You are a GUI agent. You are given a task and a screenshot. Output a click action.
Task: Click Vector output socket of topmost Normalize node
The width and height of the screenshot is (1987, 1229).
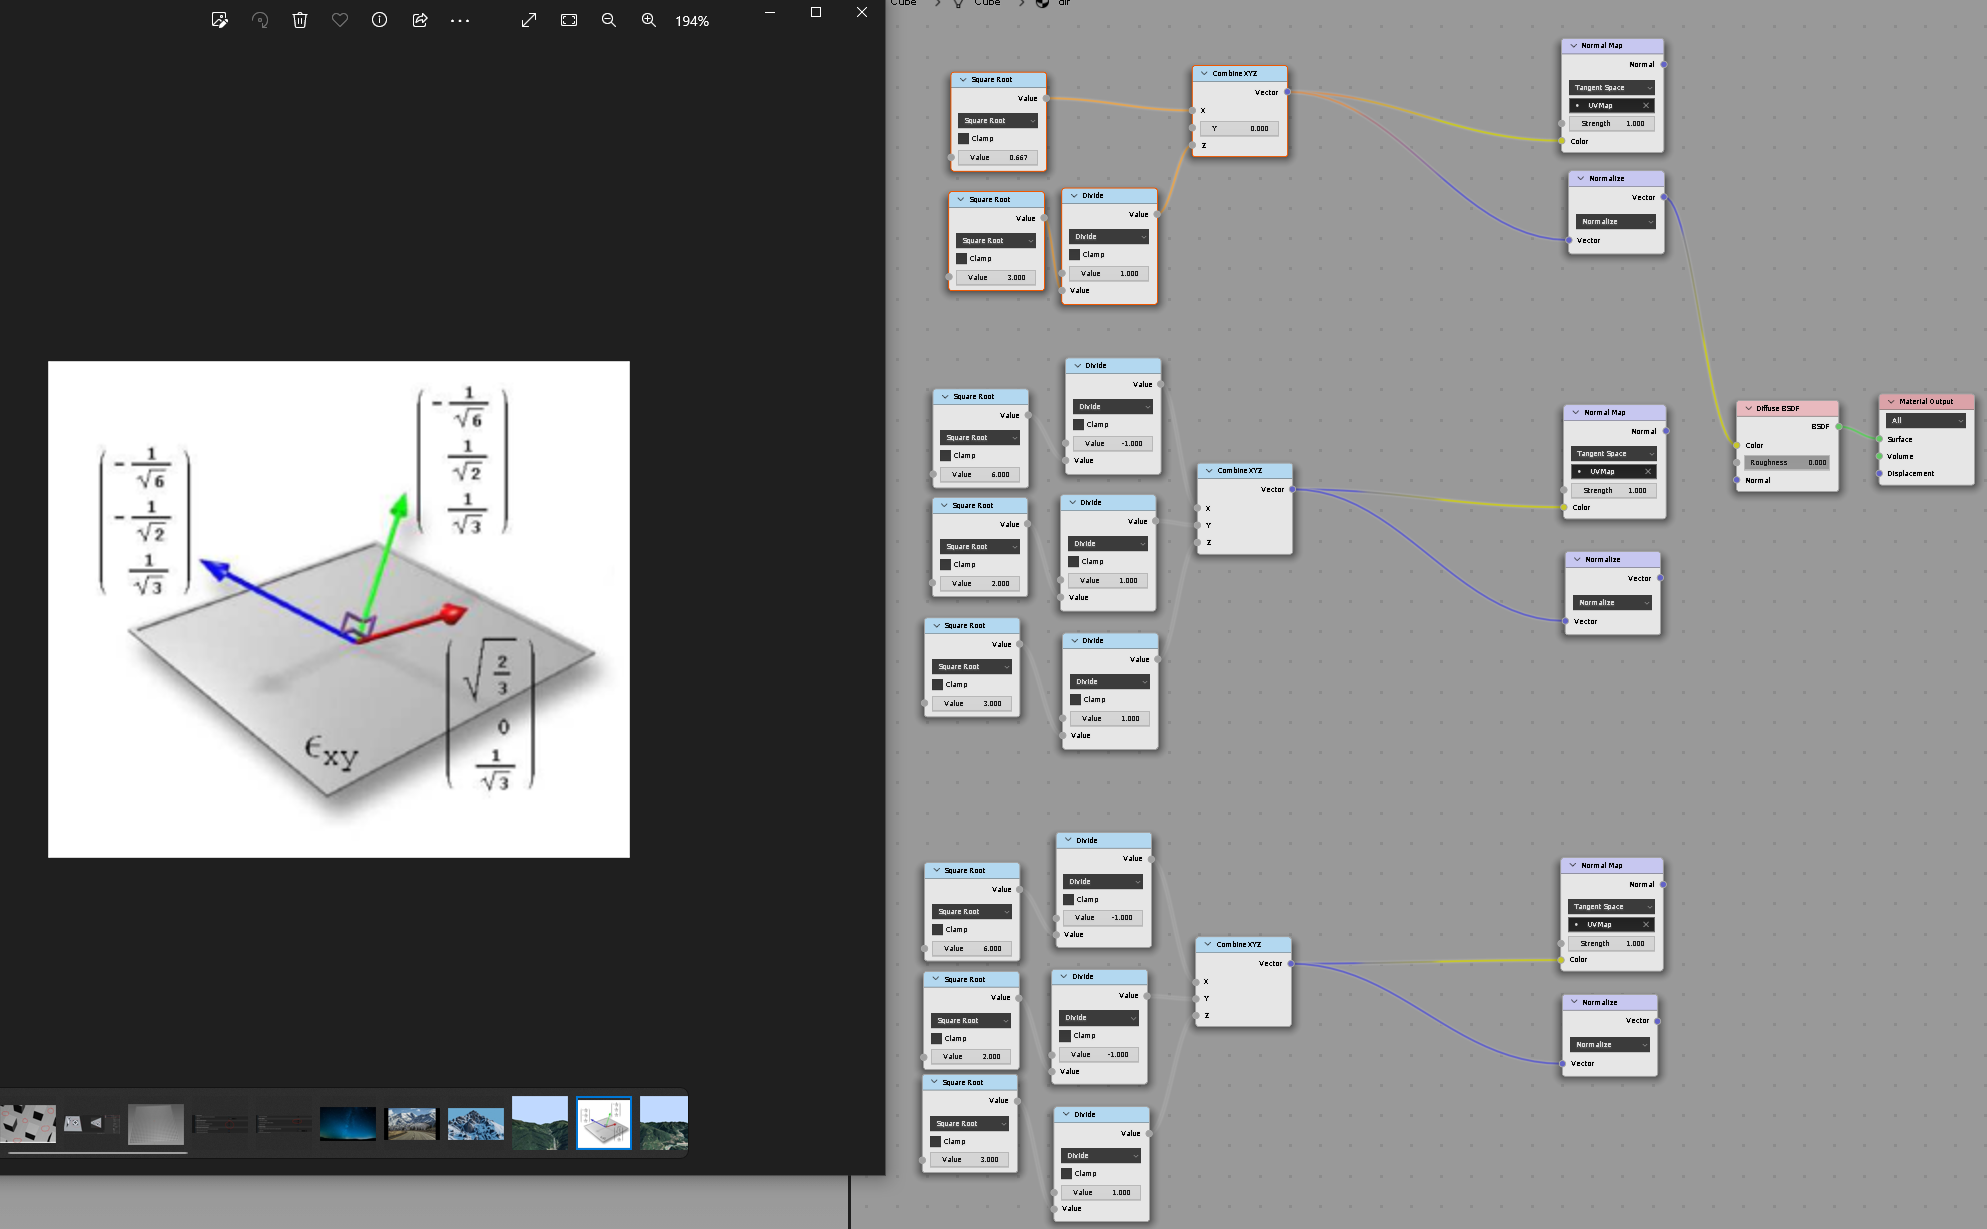click(1664, 198)
